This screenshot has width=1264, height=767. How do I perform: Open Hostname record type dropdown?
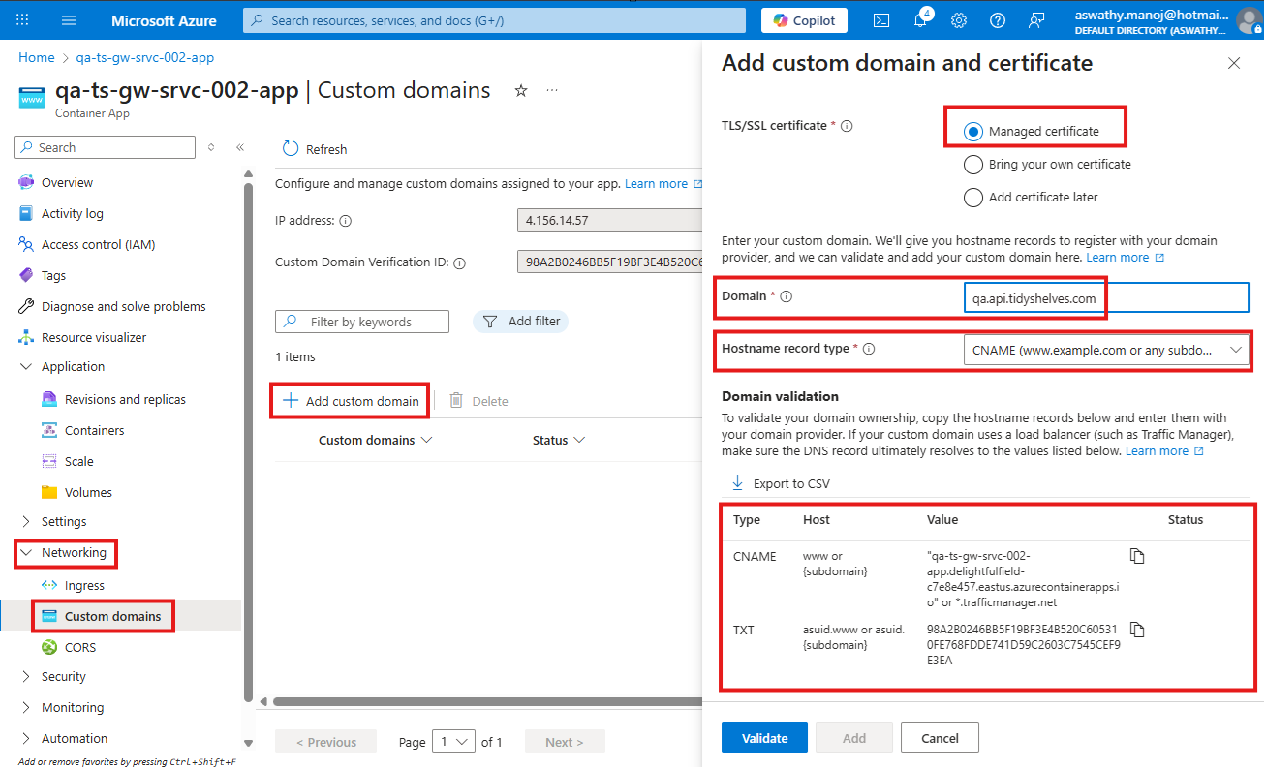coord(1106,350)
